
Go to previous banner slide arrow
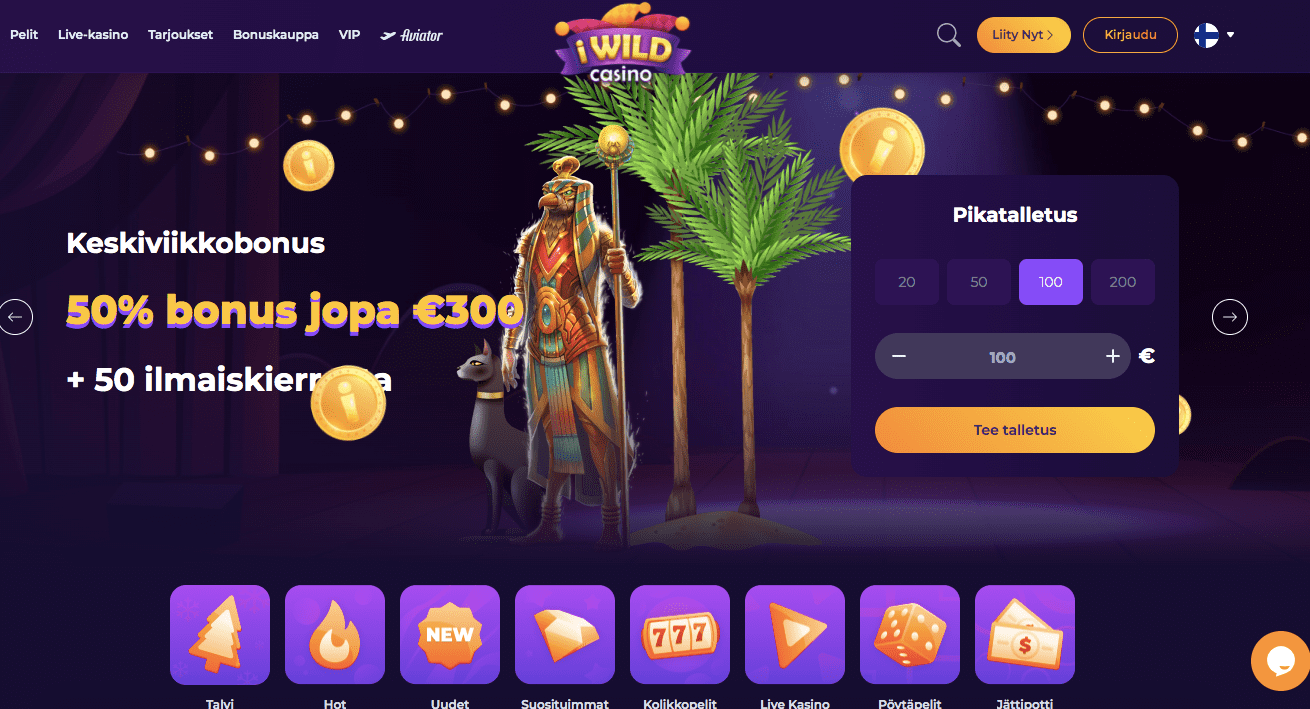15,317
